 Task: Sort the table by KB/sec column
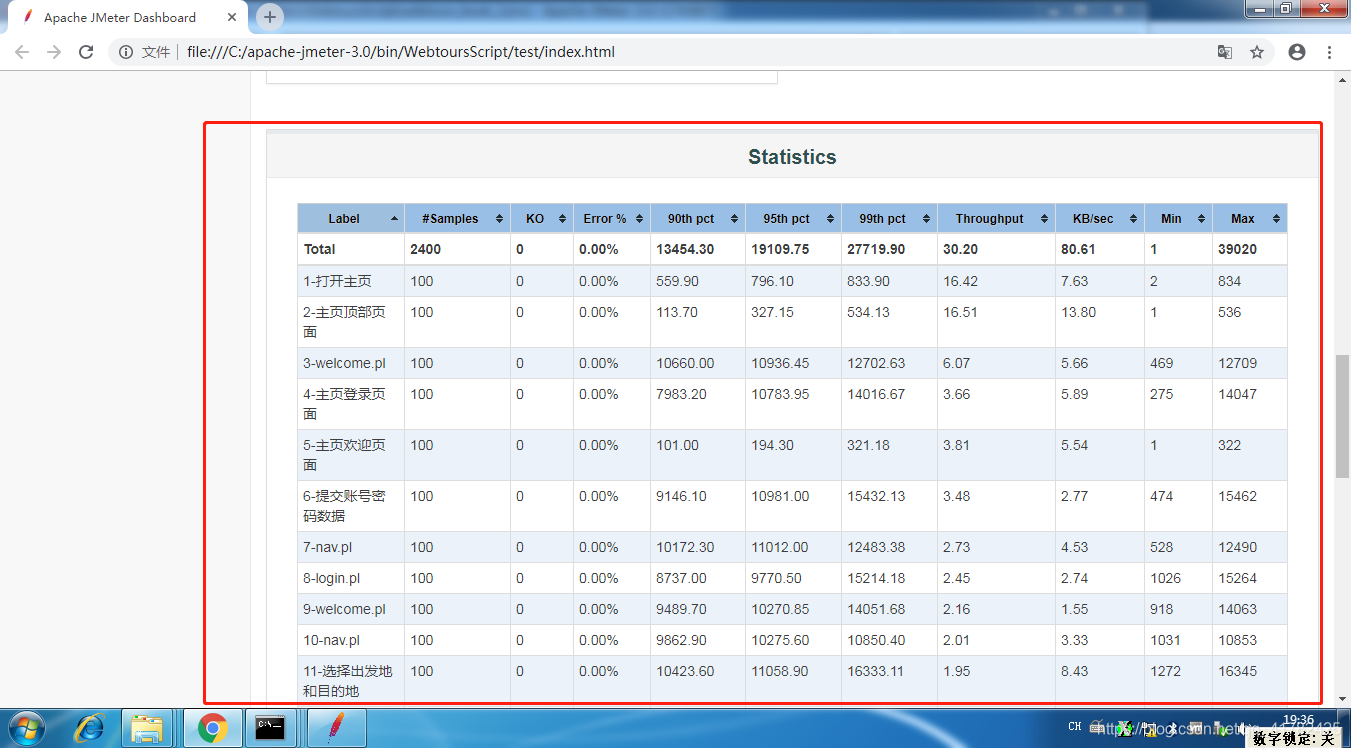(x=1100, y=218)
